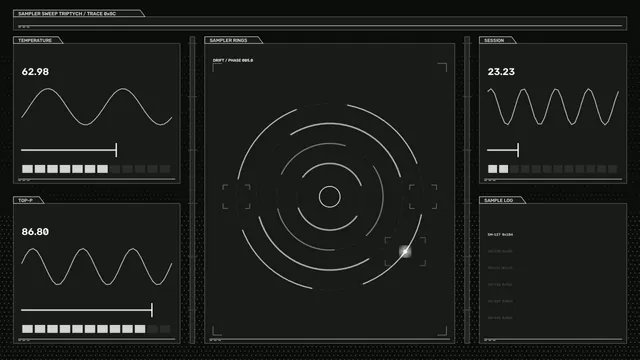The height and width of the screenshot is (360, 640).
Task: Click the Session segmented level meter
Action: (553, 169)
